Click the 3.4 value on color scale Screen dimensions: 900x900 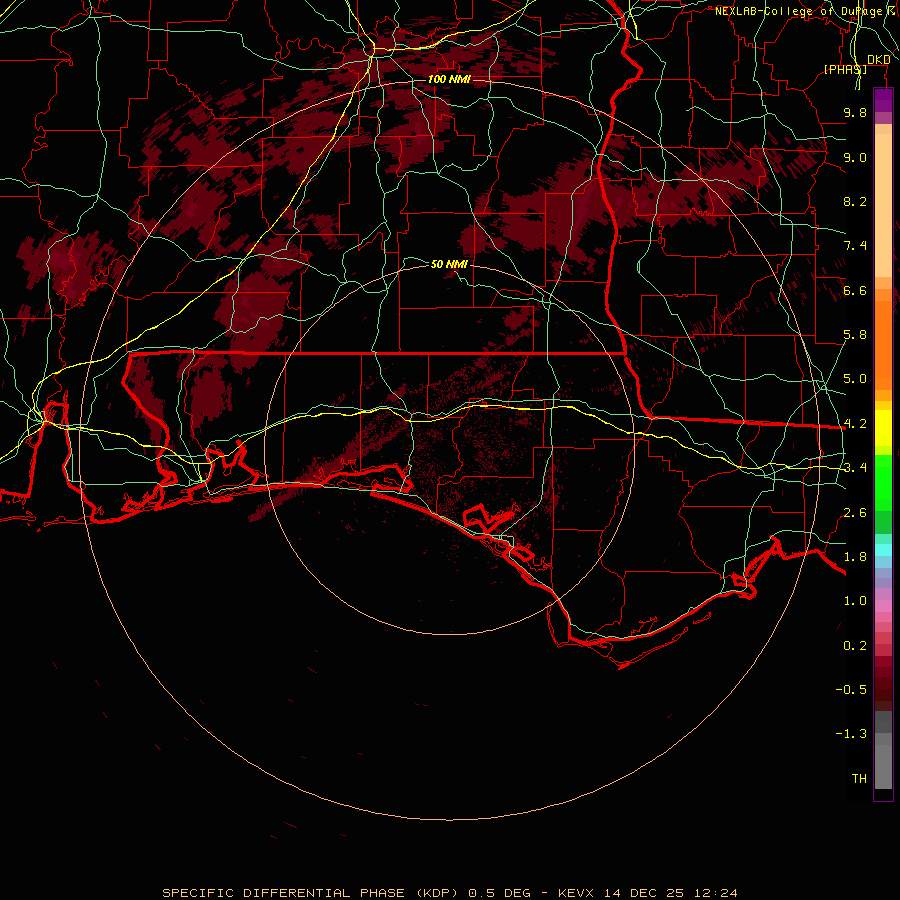click(855, 468)
